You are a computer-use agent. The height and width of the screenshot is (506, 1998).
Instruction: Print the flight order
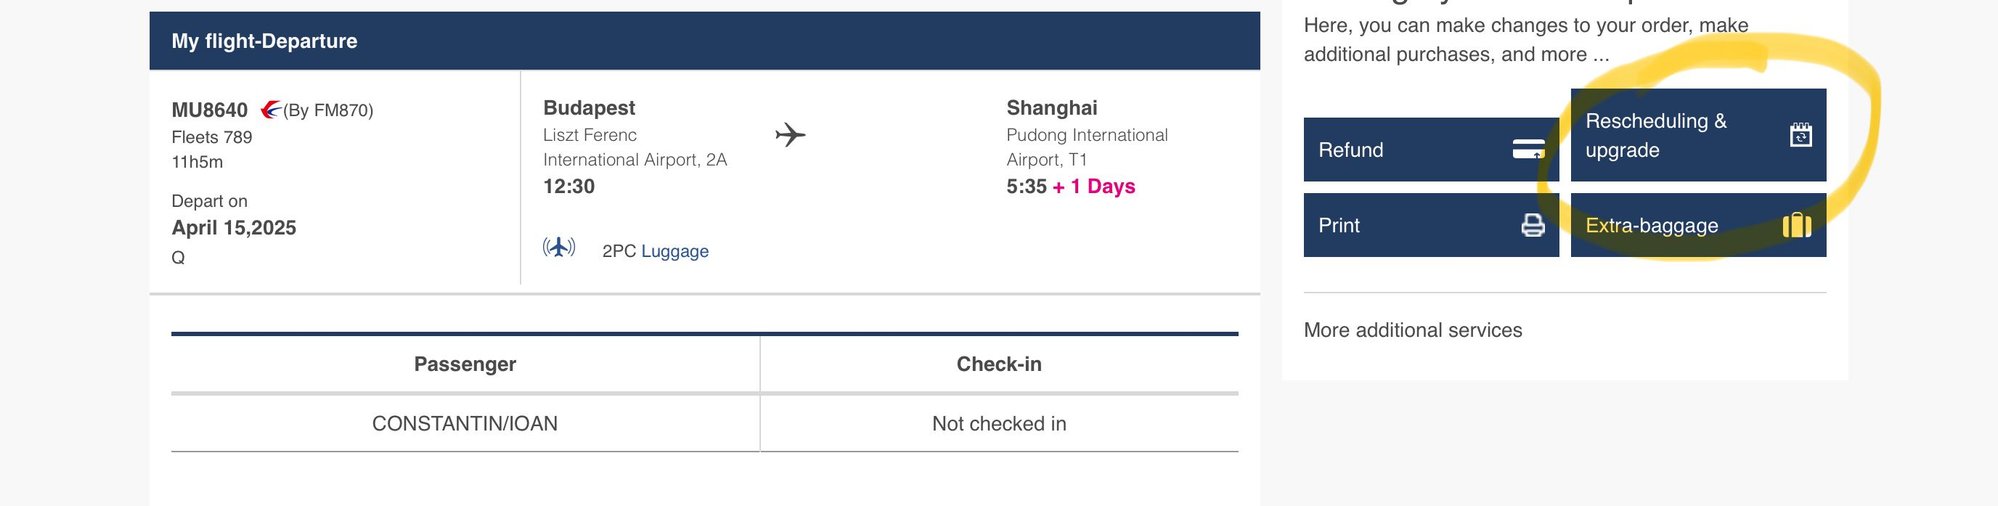pyautogui.click(x=1400, y=225)
